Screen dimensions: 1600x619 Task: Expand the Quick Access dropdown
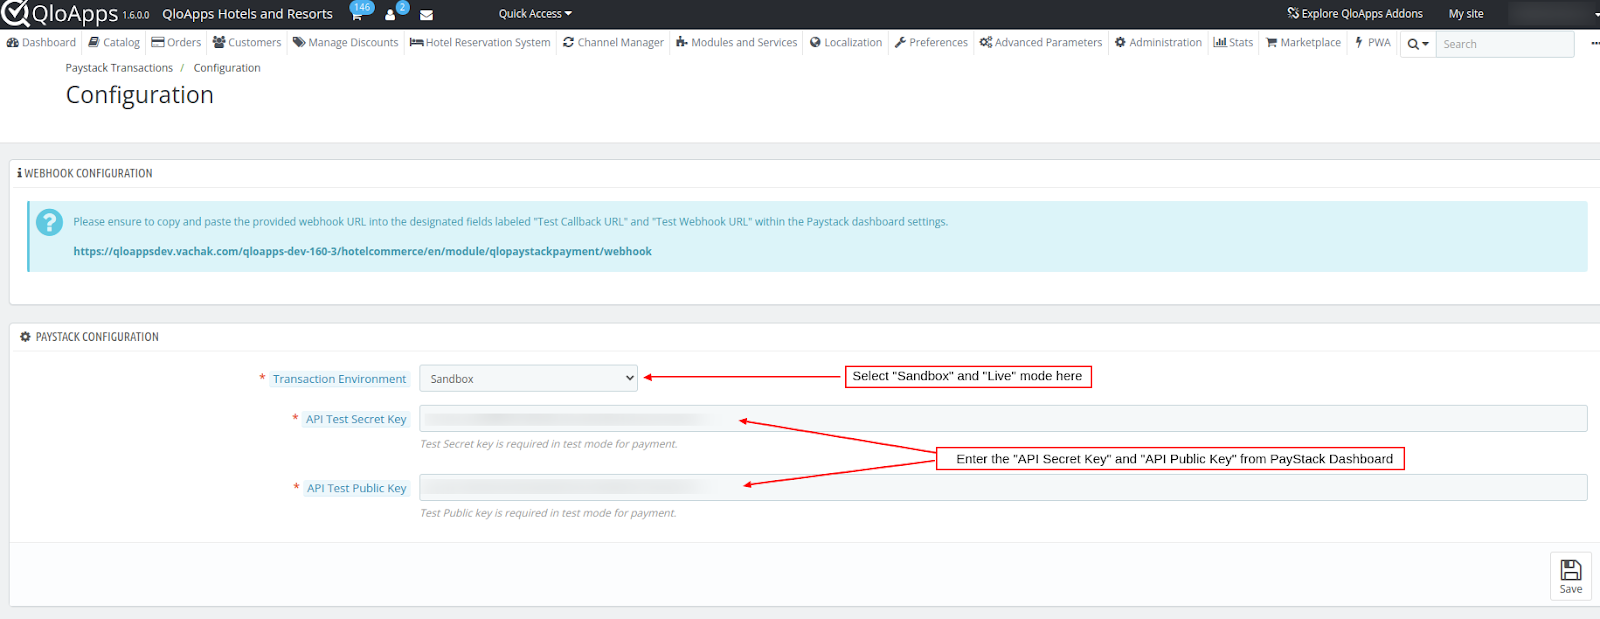coord(535,14)
